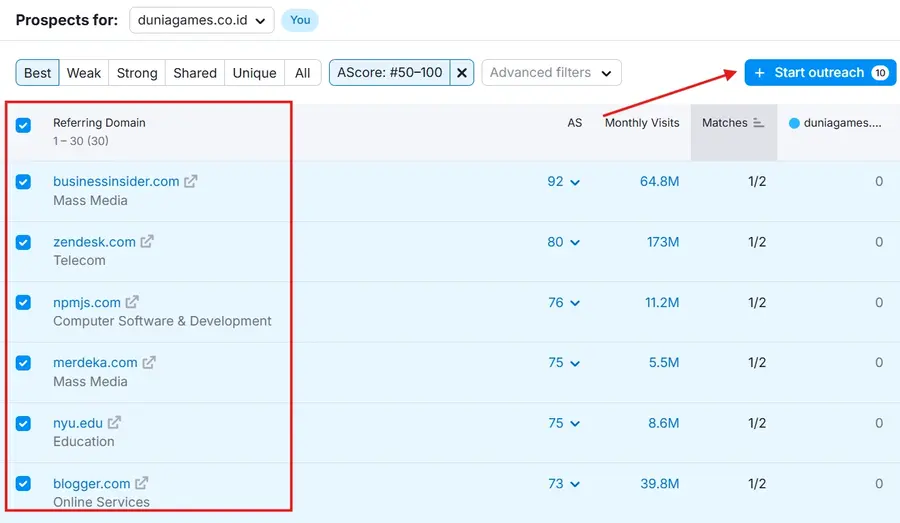Open blogger.com external link icon
The width and height of the screenshot is (900, 523).
(x=142, y=483)
